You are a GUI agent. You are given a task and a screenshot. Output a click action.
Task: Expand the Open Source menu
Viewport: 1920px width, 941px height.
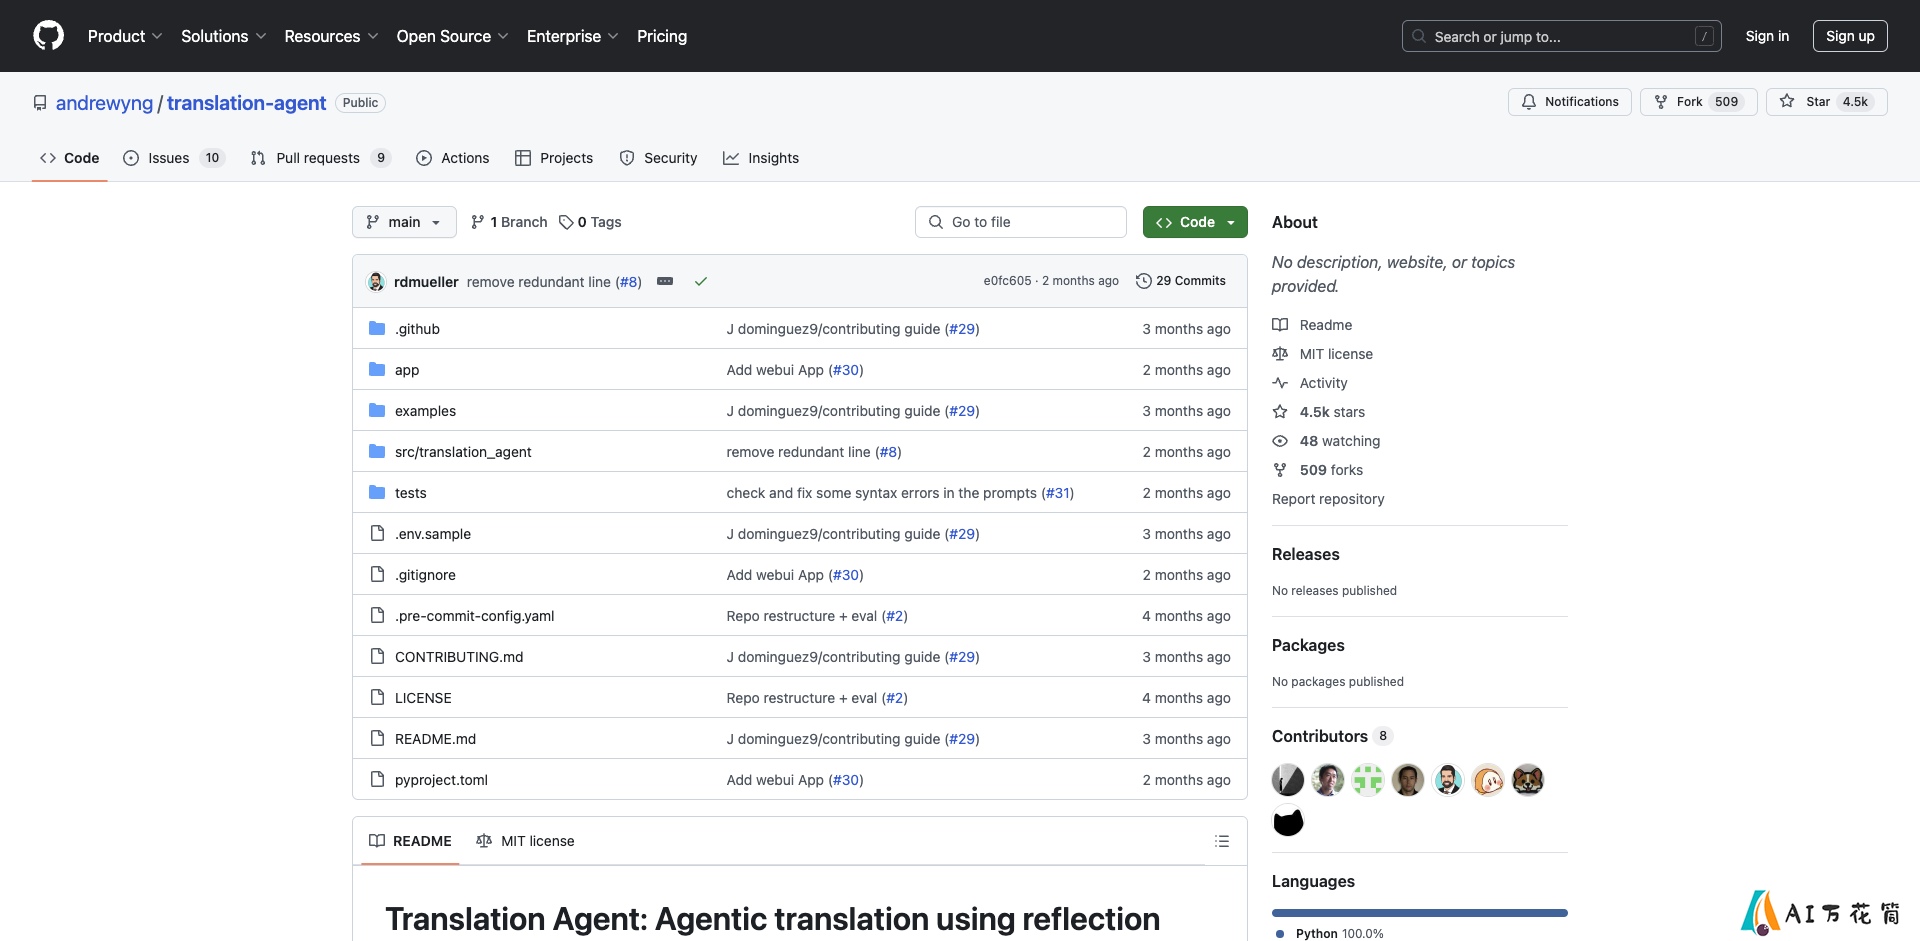(452, 36)
